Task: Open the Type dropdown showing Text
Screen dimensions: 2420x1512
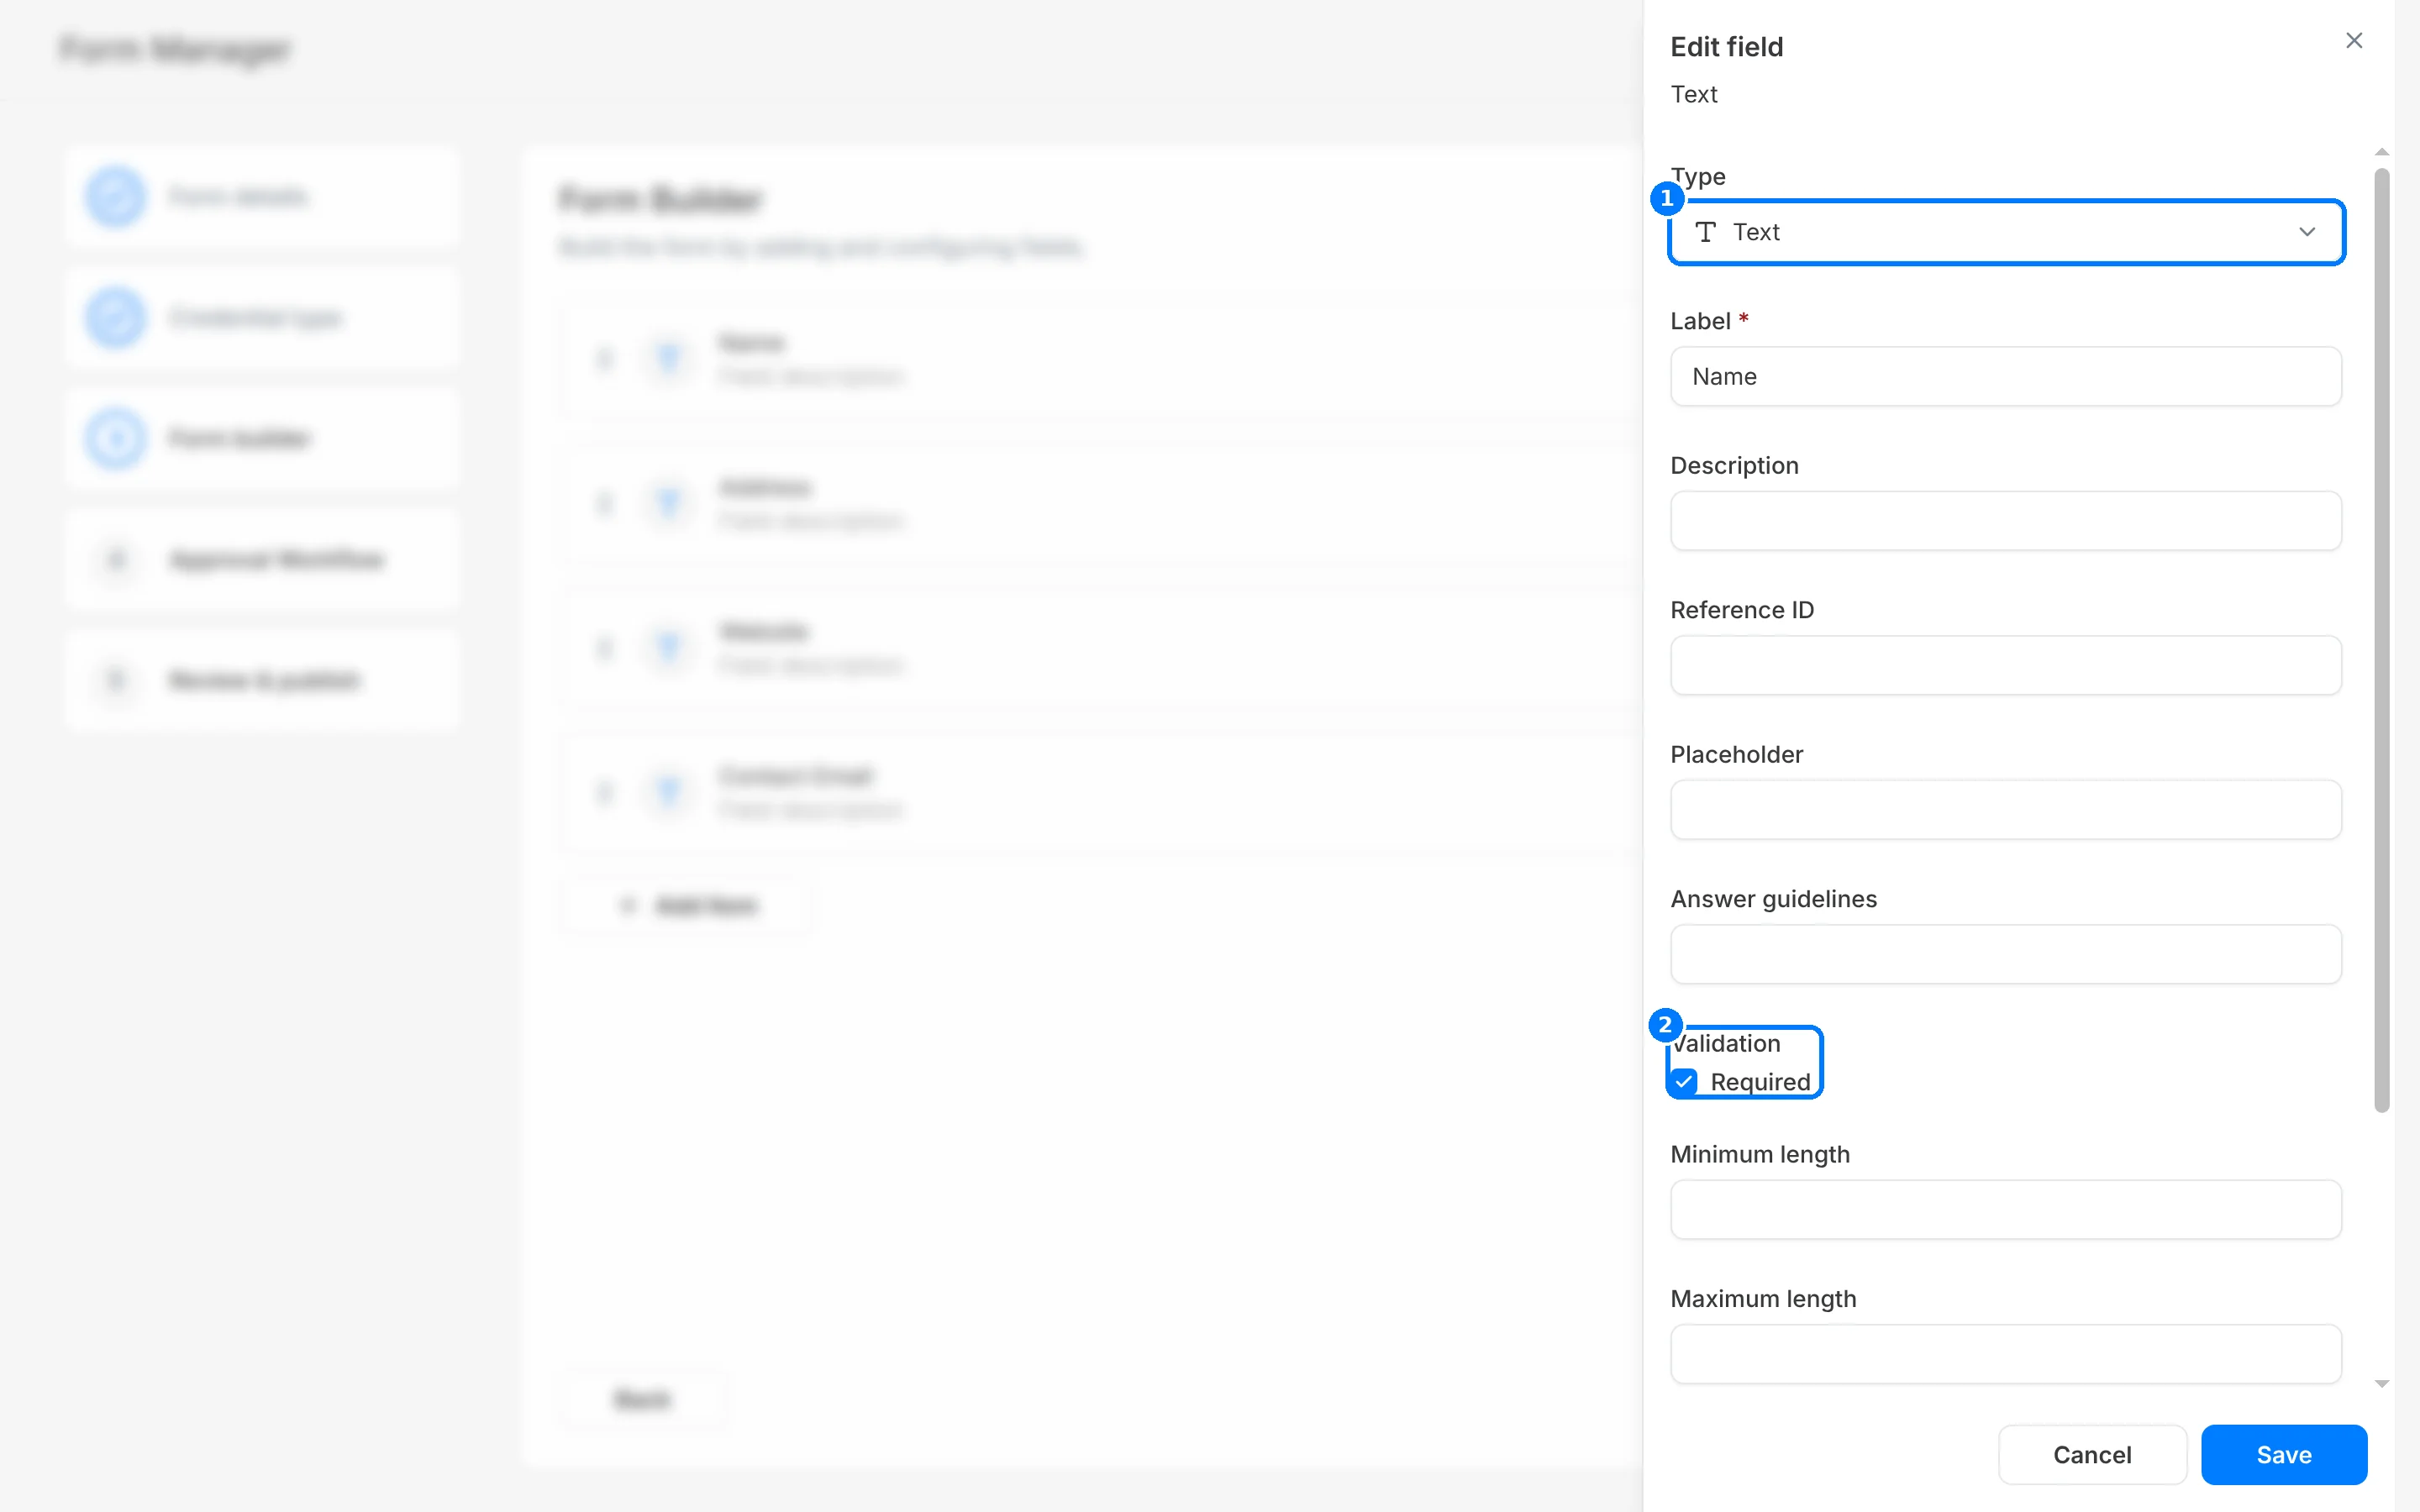Action: (2006, 232)
